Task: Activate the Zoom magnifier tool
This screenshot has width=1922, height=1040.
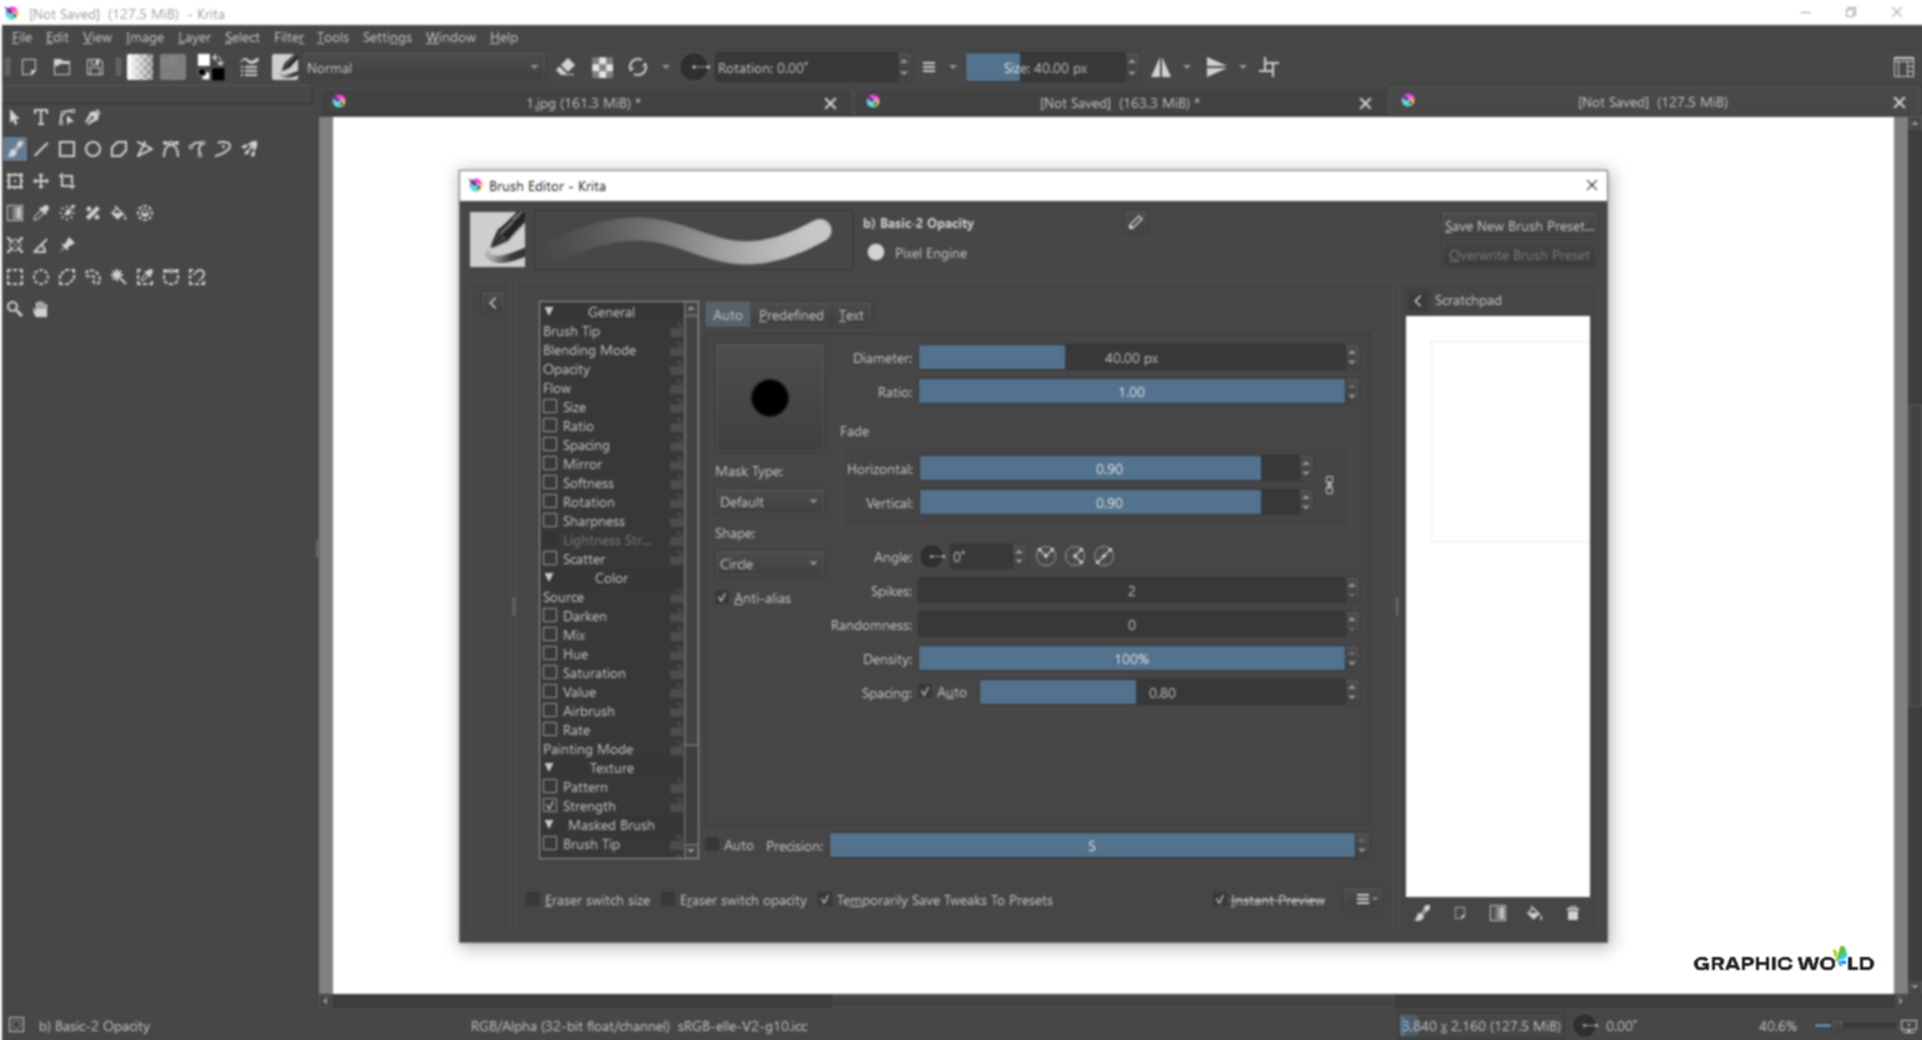Action: (x=15, y=310)
